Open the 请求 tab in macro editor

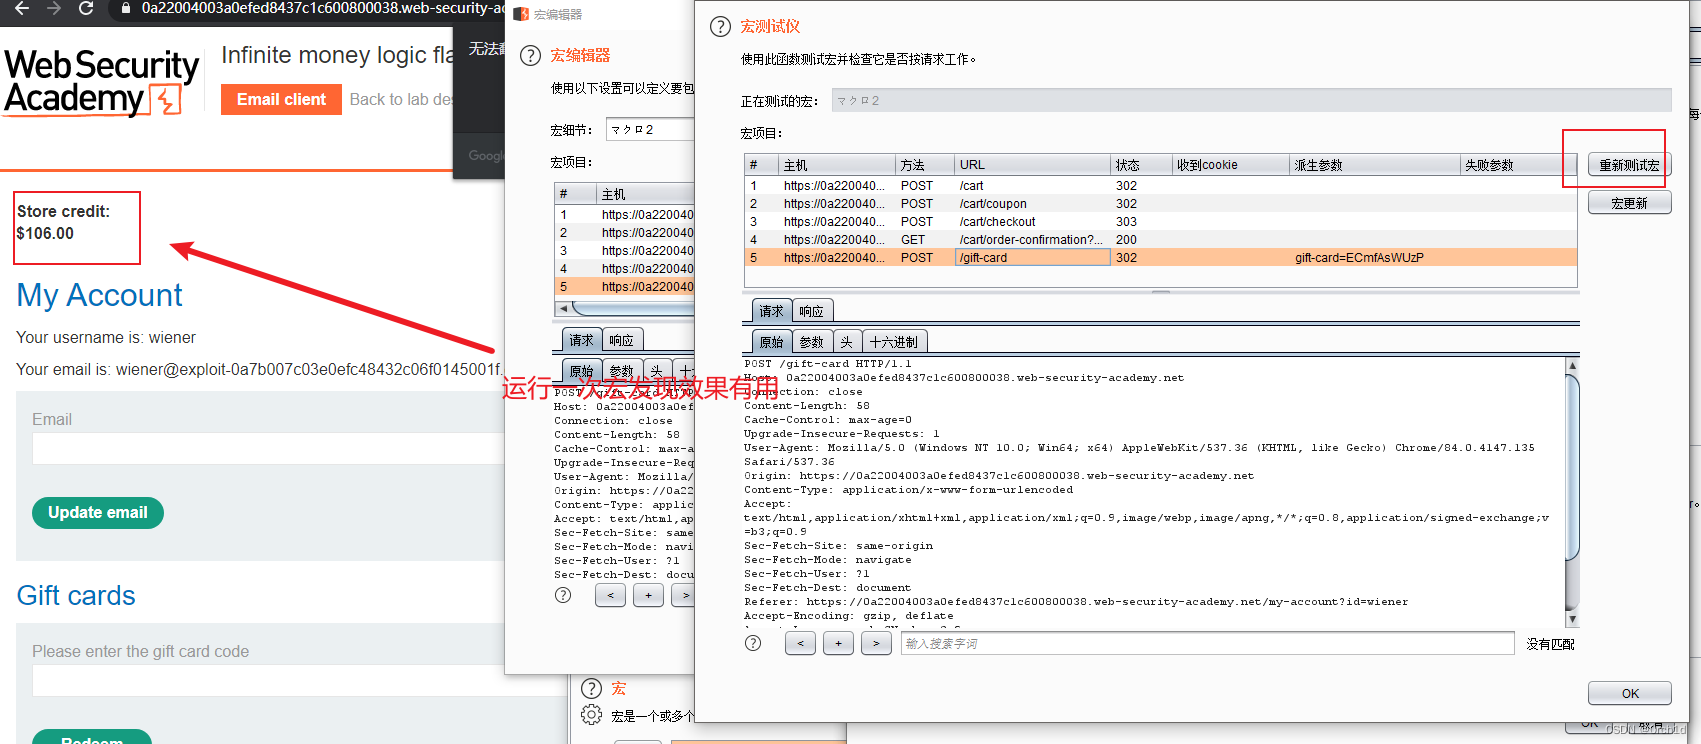pyautogui.click(x=581, y=340)
